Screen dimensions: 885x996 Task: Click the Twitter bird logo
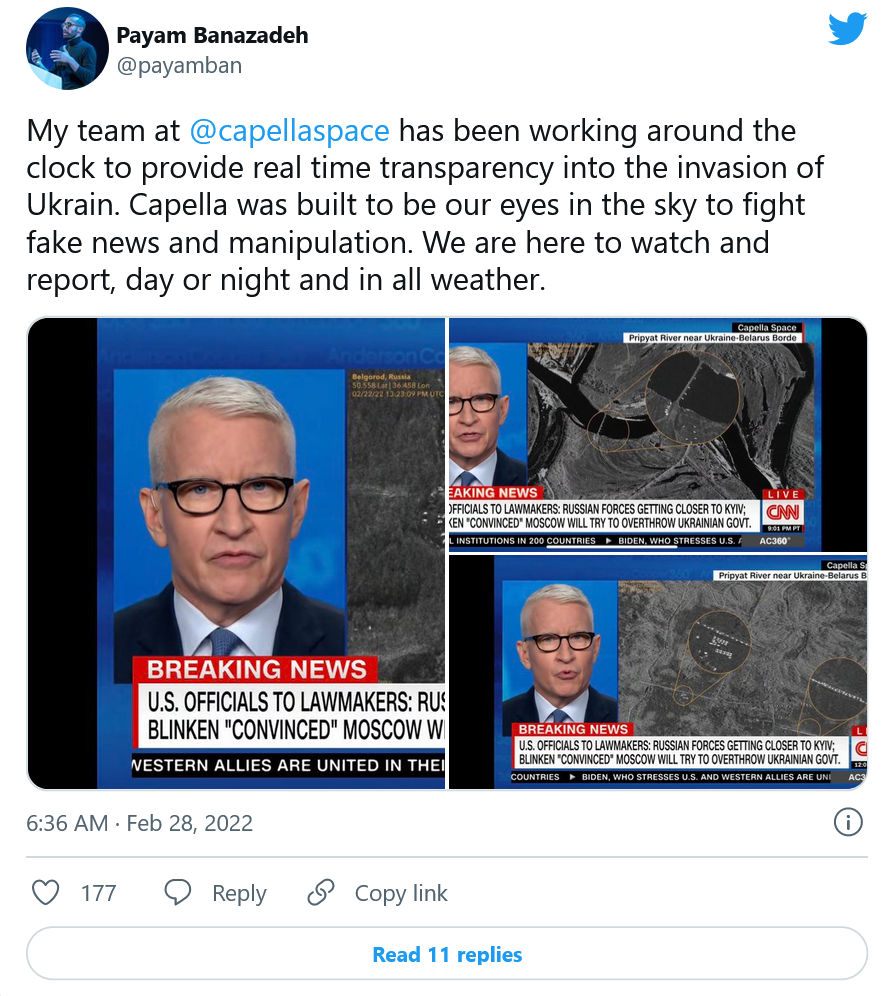pyautogui.click(x=846, y=30)
